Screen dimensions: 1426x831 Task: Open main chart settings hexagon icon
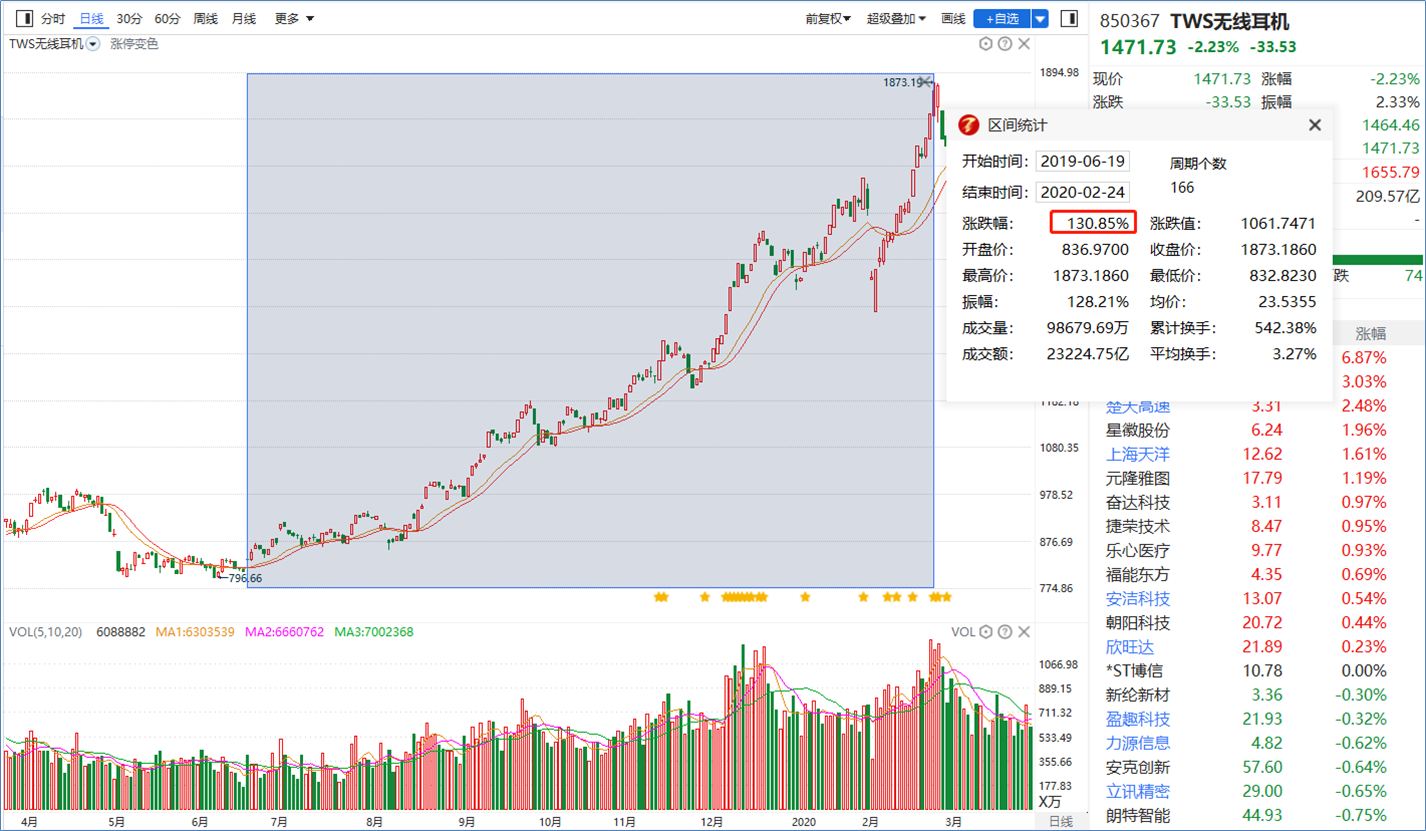click(985, 43)
